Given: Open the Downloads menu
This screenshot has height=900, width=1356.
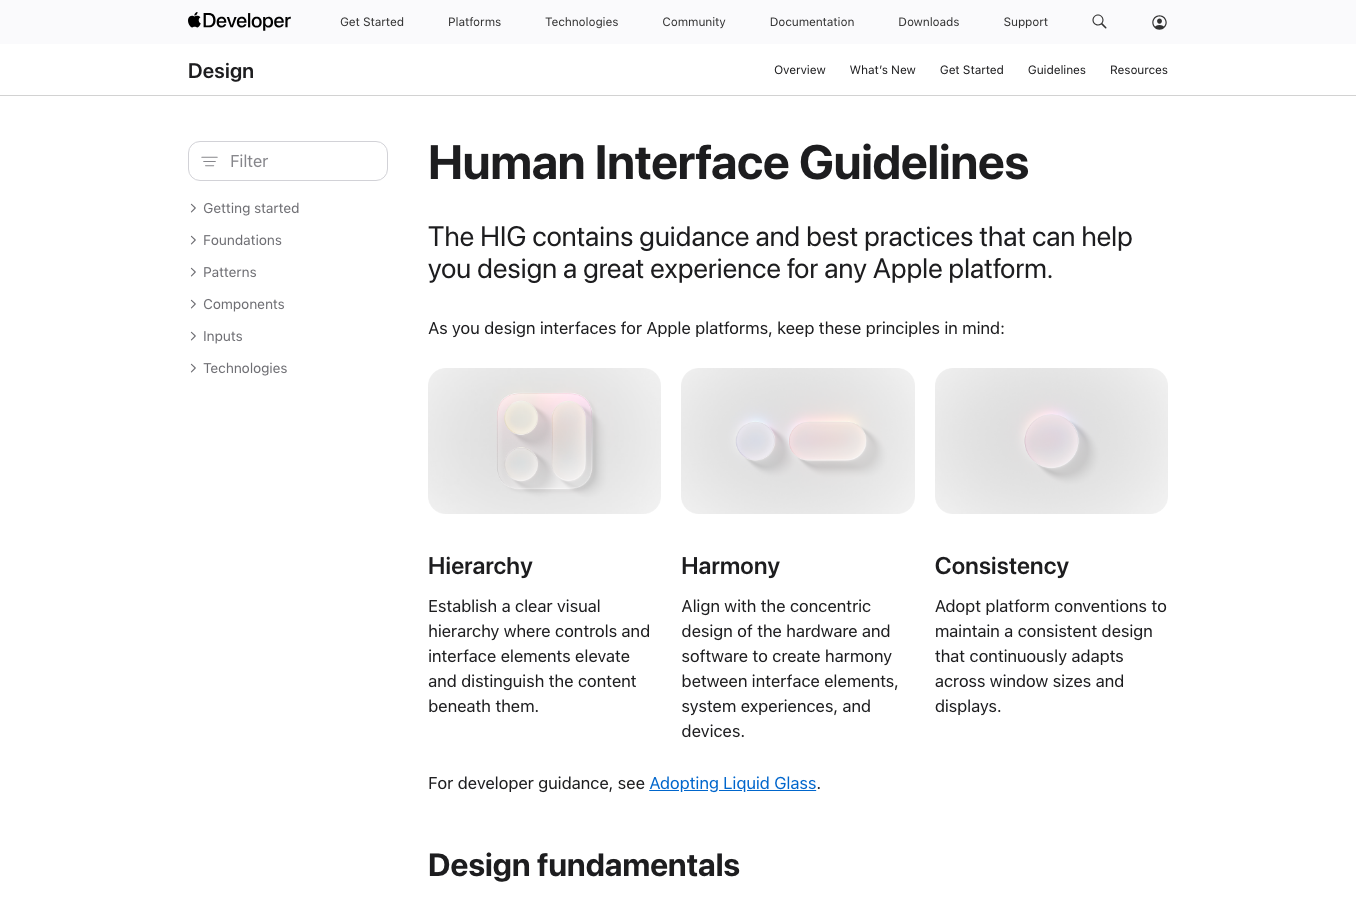Looking at the screenshot, I should 928,21.
